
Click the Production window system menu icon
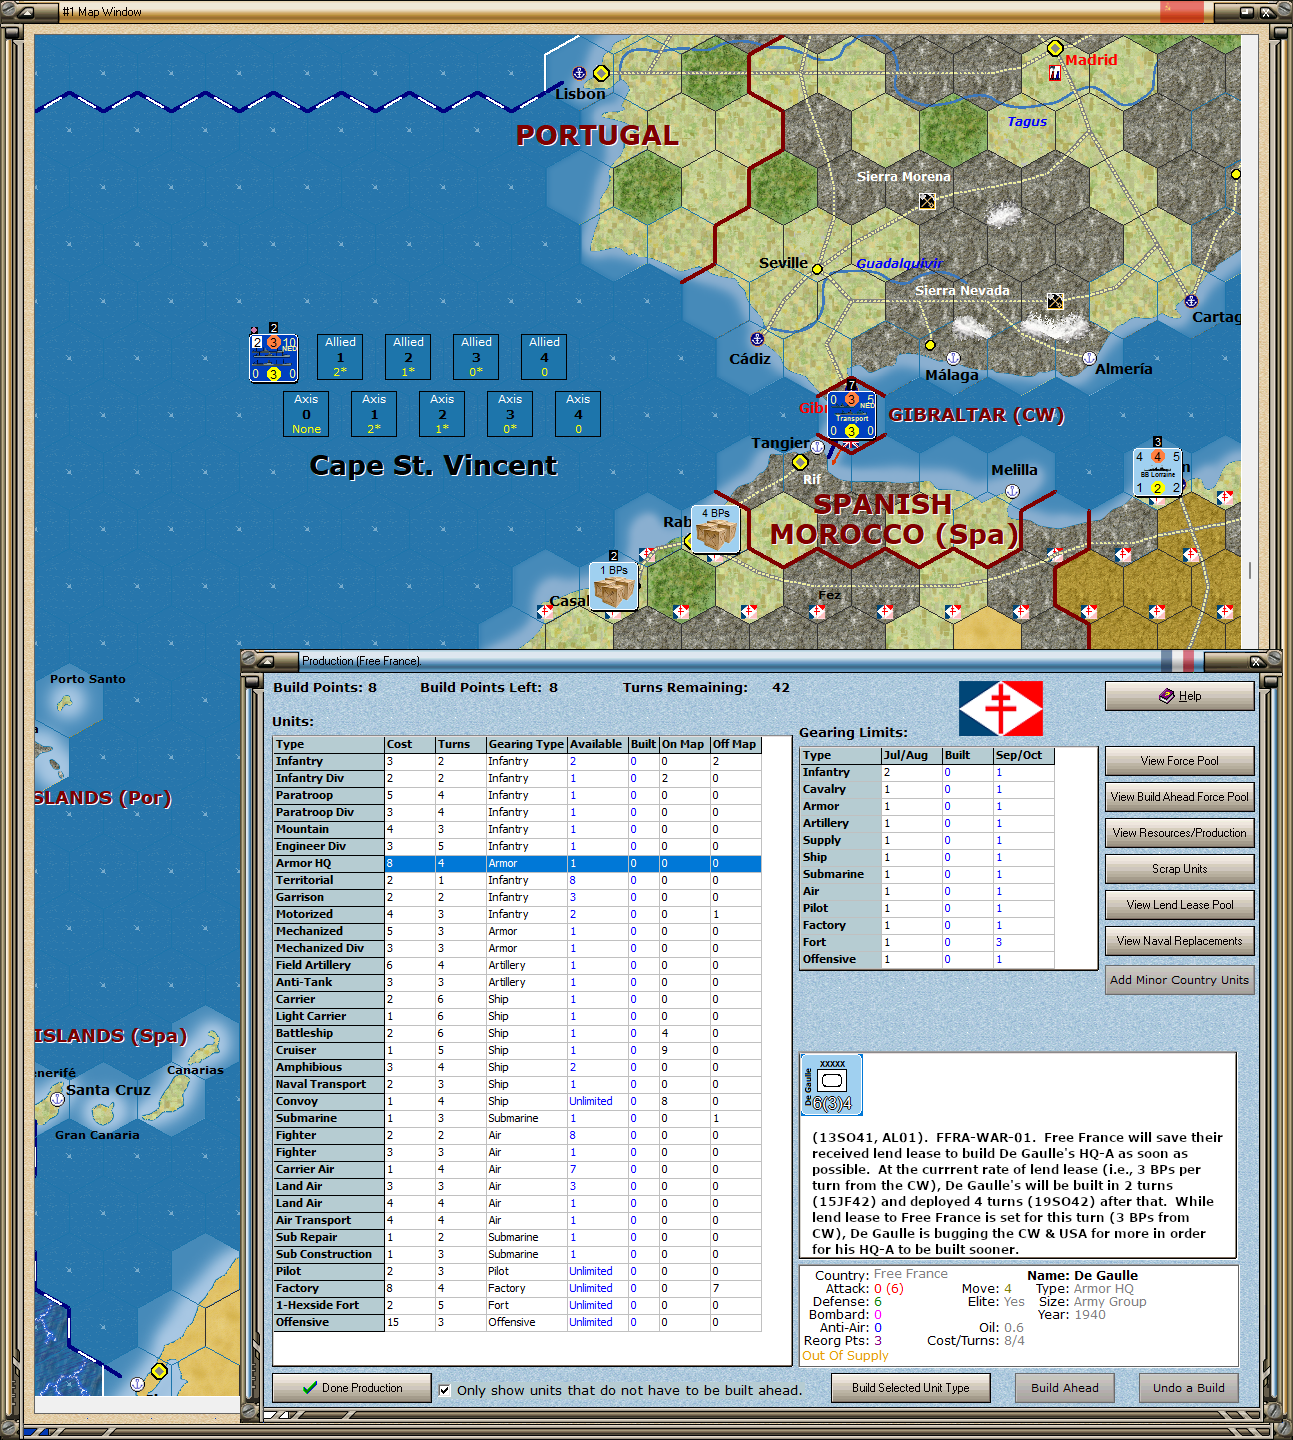(x=265, y=661)
